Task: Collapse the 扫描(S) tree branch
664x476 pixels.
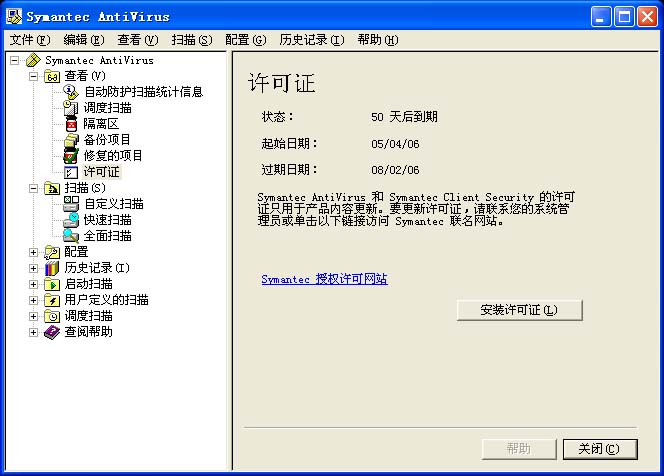Action: click(33, 188)
